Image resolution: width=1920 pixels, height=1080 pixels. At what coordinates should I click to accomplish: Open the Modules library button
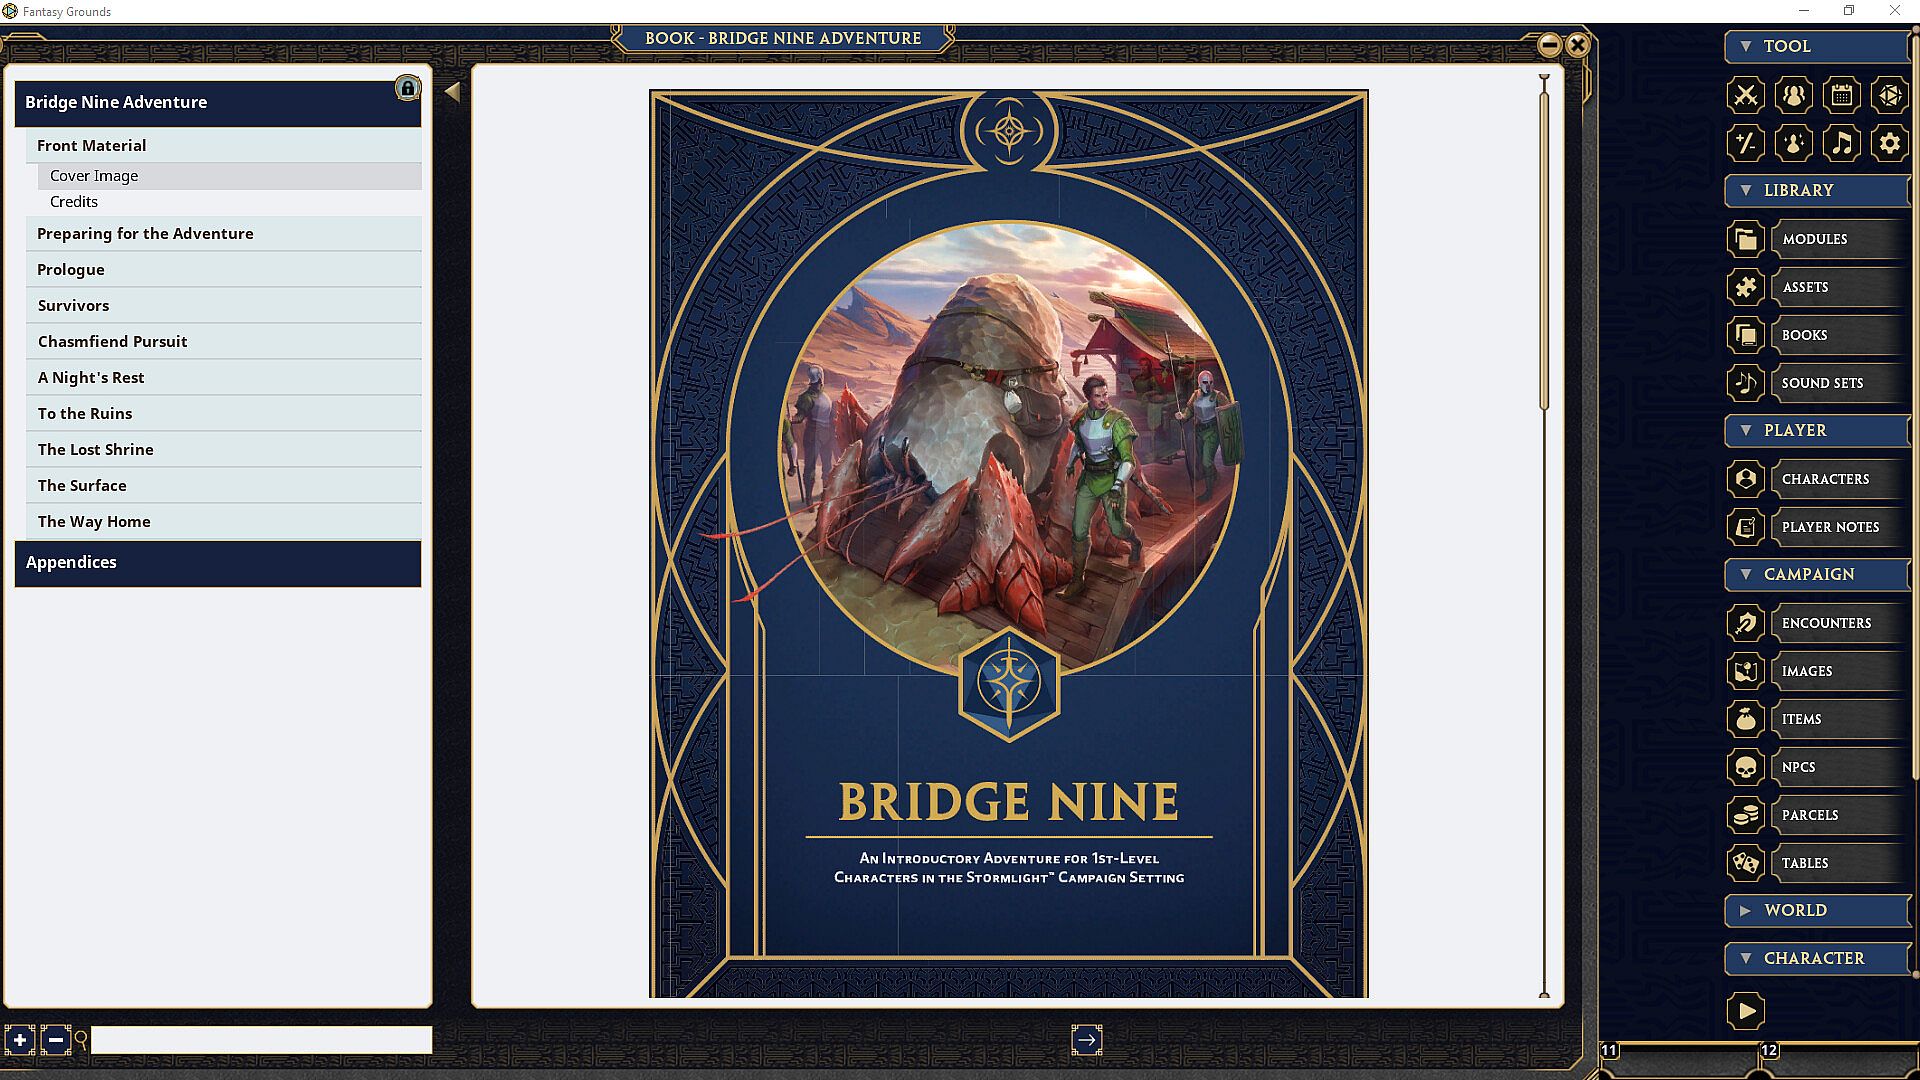coord(1814,239)
